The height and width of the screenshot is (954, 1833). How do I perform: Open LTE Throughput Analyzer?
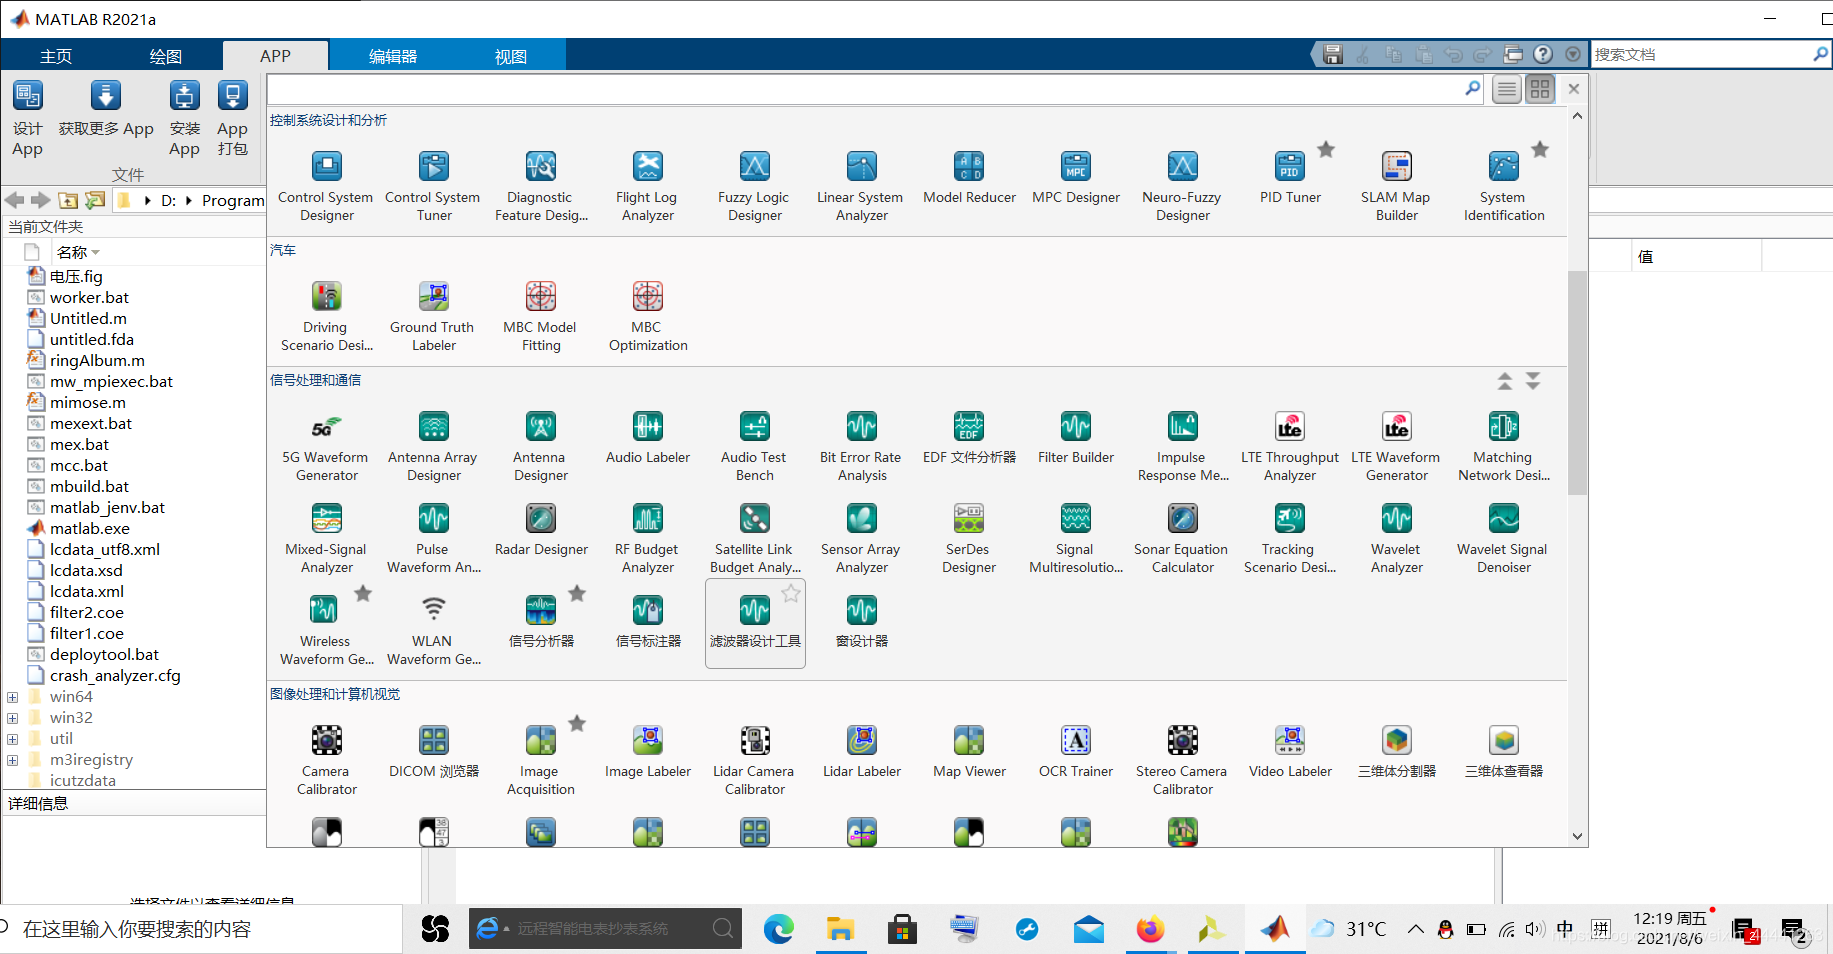click(1290, 446)
